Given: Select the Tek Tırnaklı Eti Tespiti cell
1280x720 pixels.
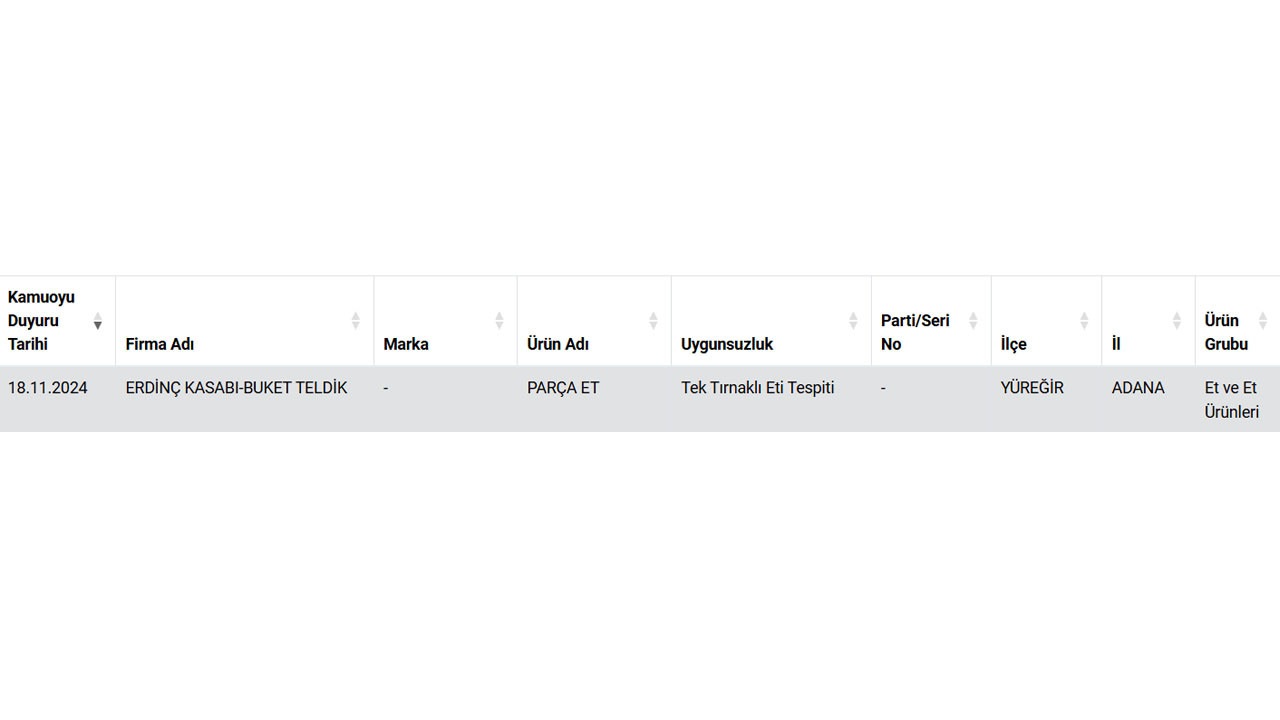Looking at the screenshot, I should (757, 388).
